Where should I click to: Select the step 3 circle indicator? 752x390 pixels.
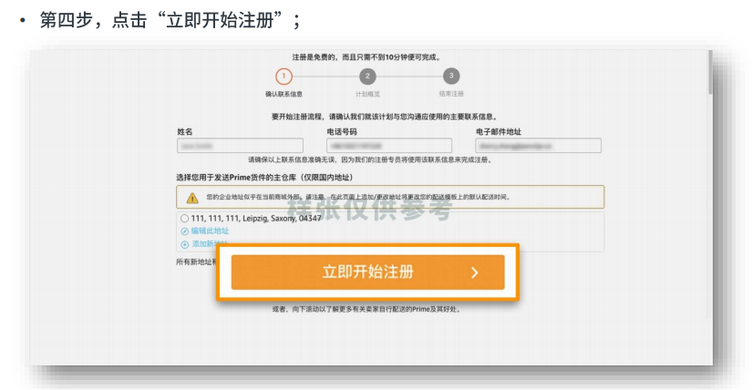[x=451, y=76]
